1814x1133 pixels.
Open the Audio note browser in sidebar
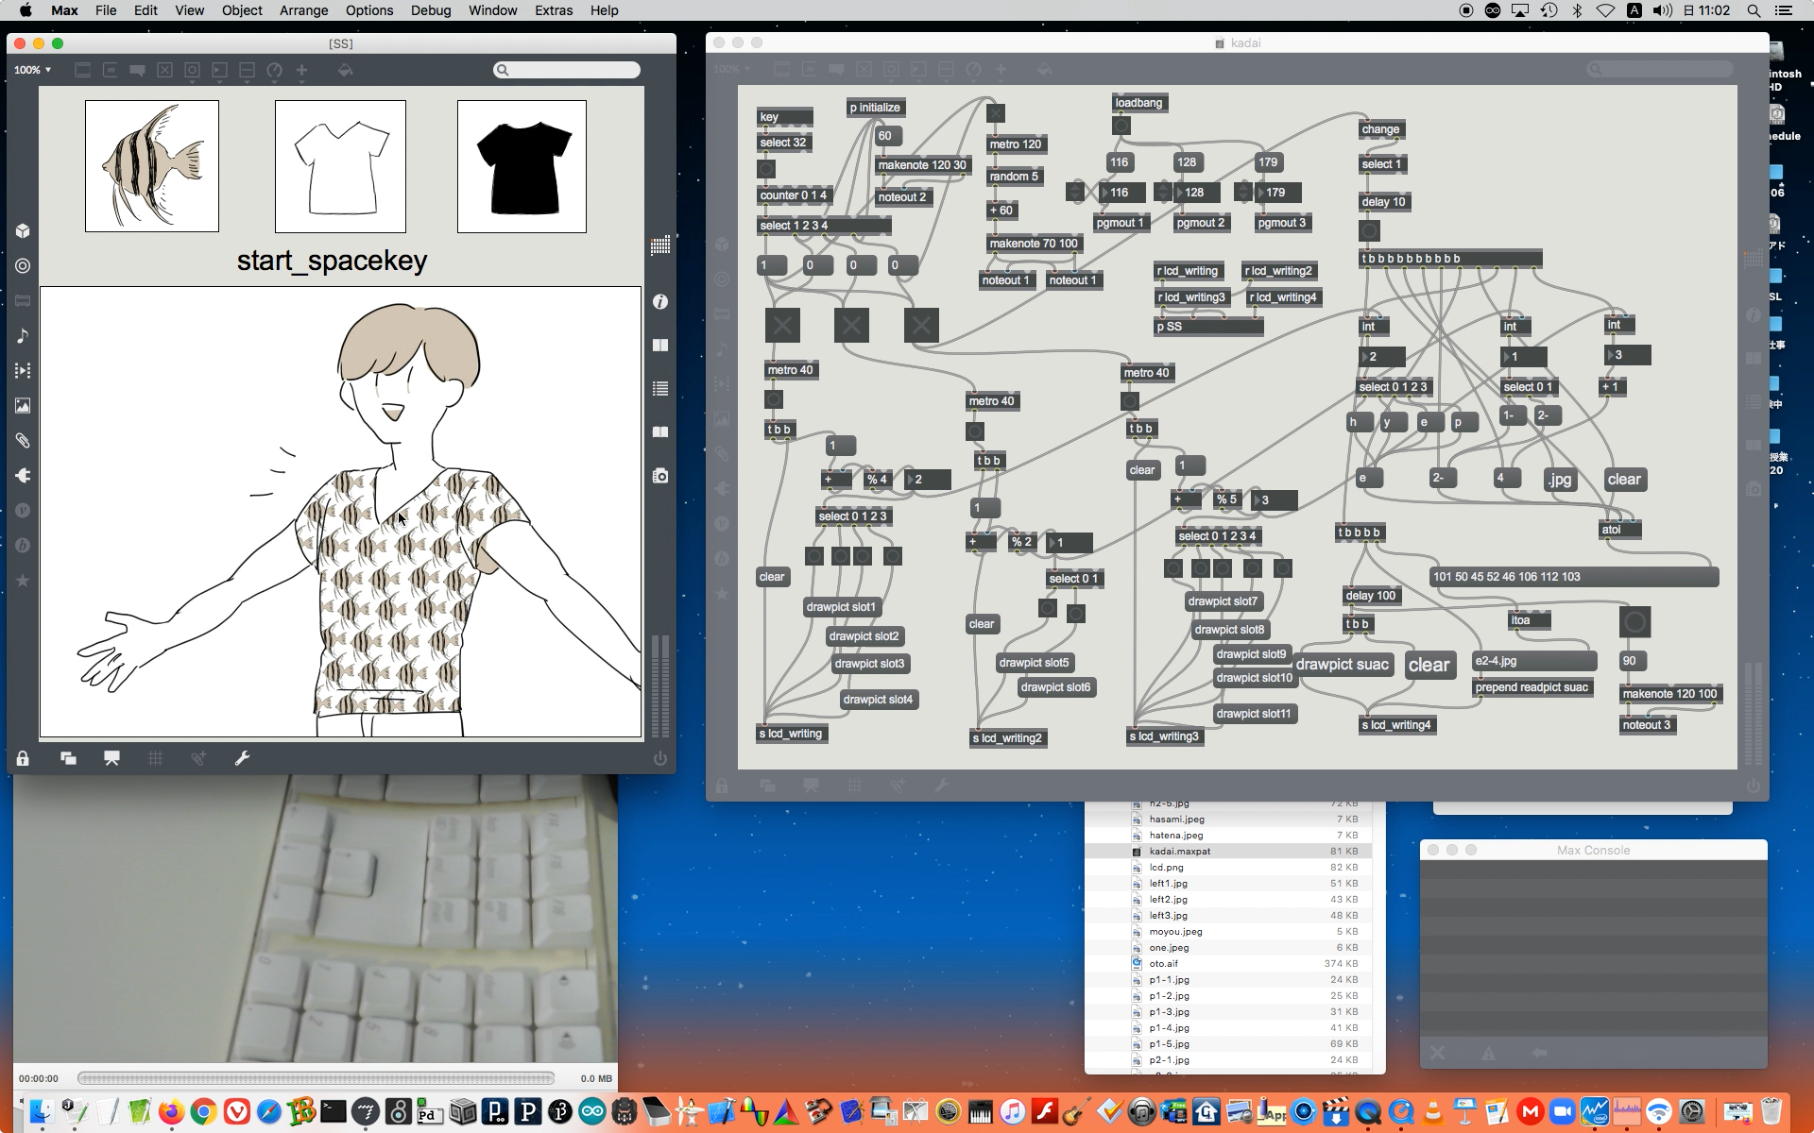pos(22,336)
